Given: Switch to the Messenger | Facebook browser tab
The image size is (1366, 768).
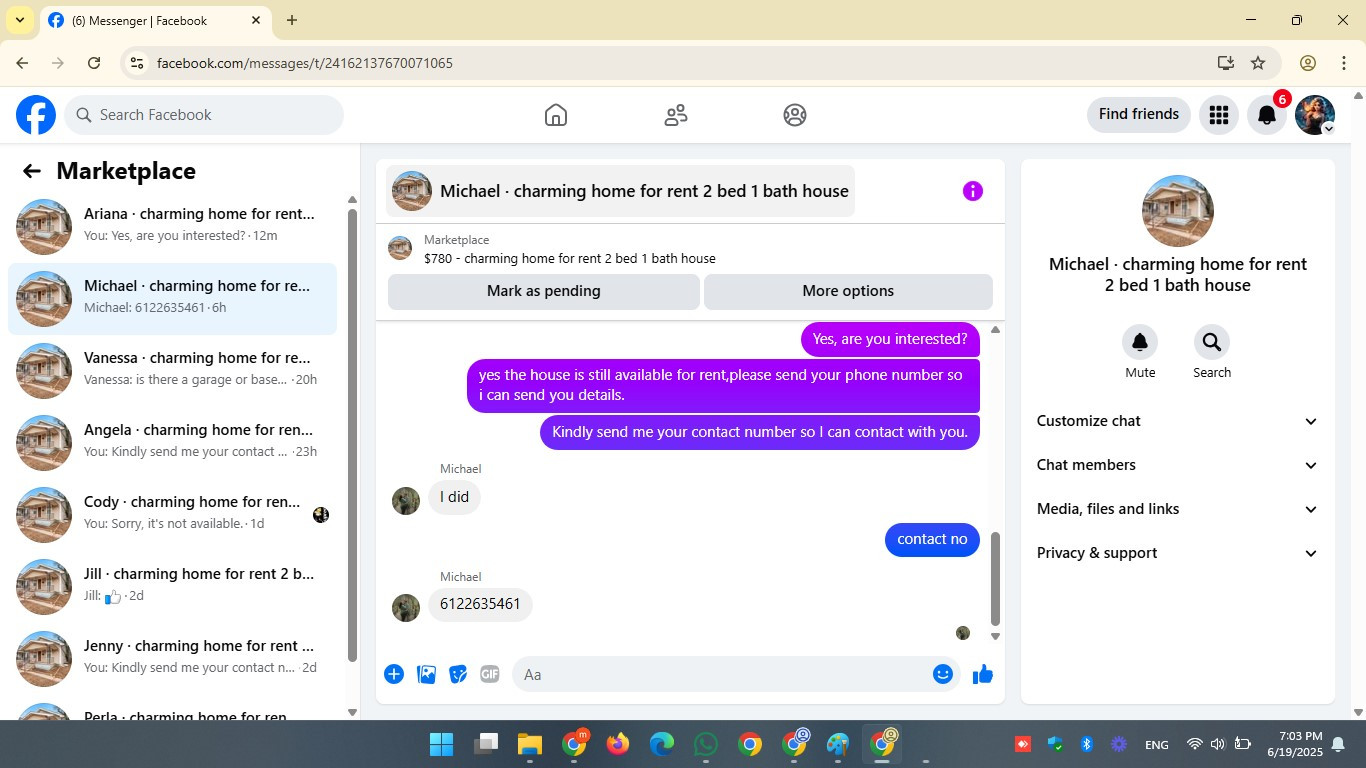Looking at the screenshot, I should click(x=155, y=20).
